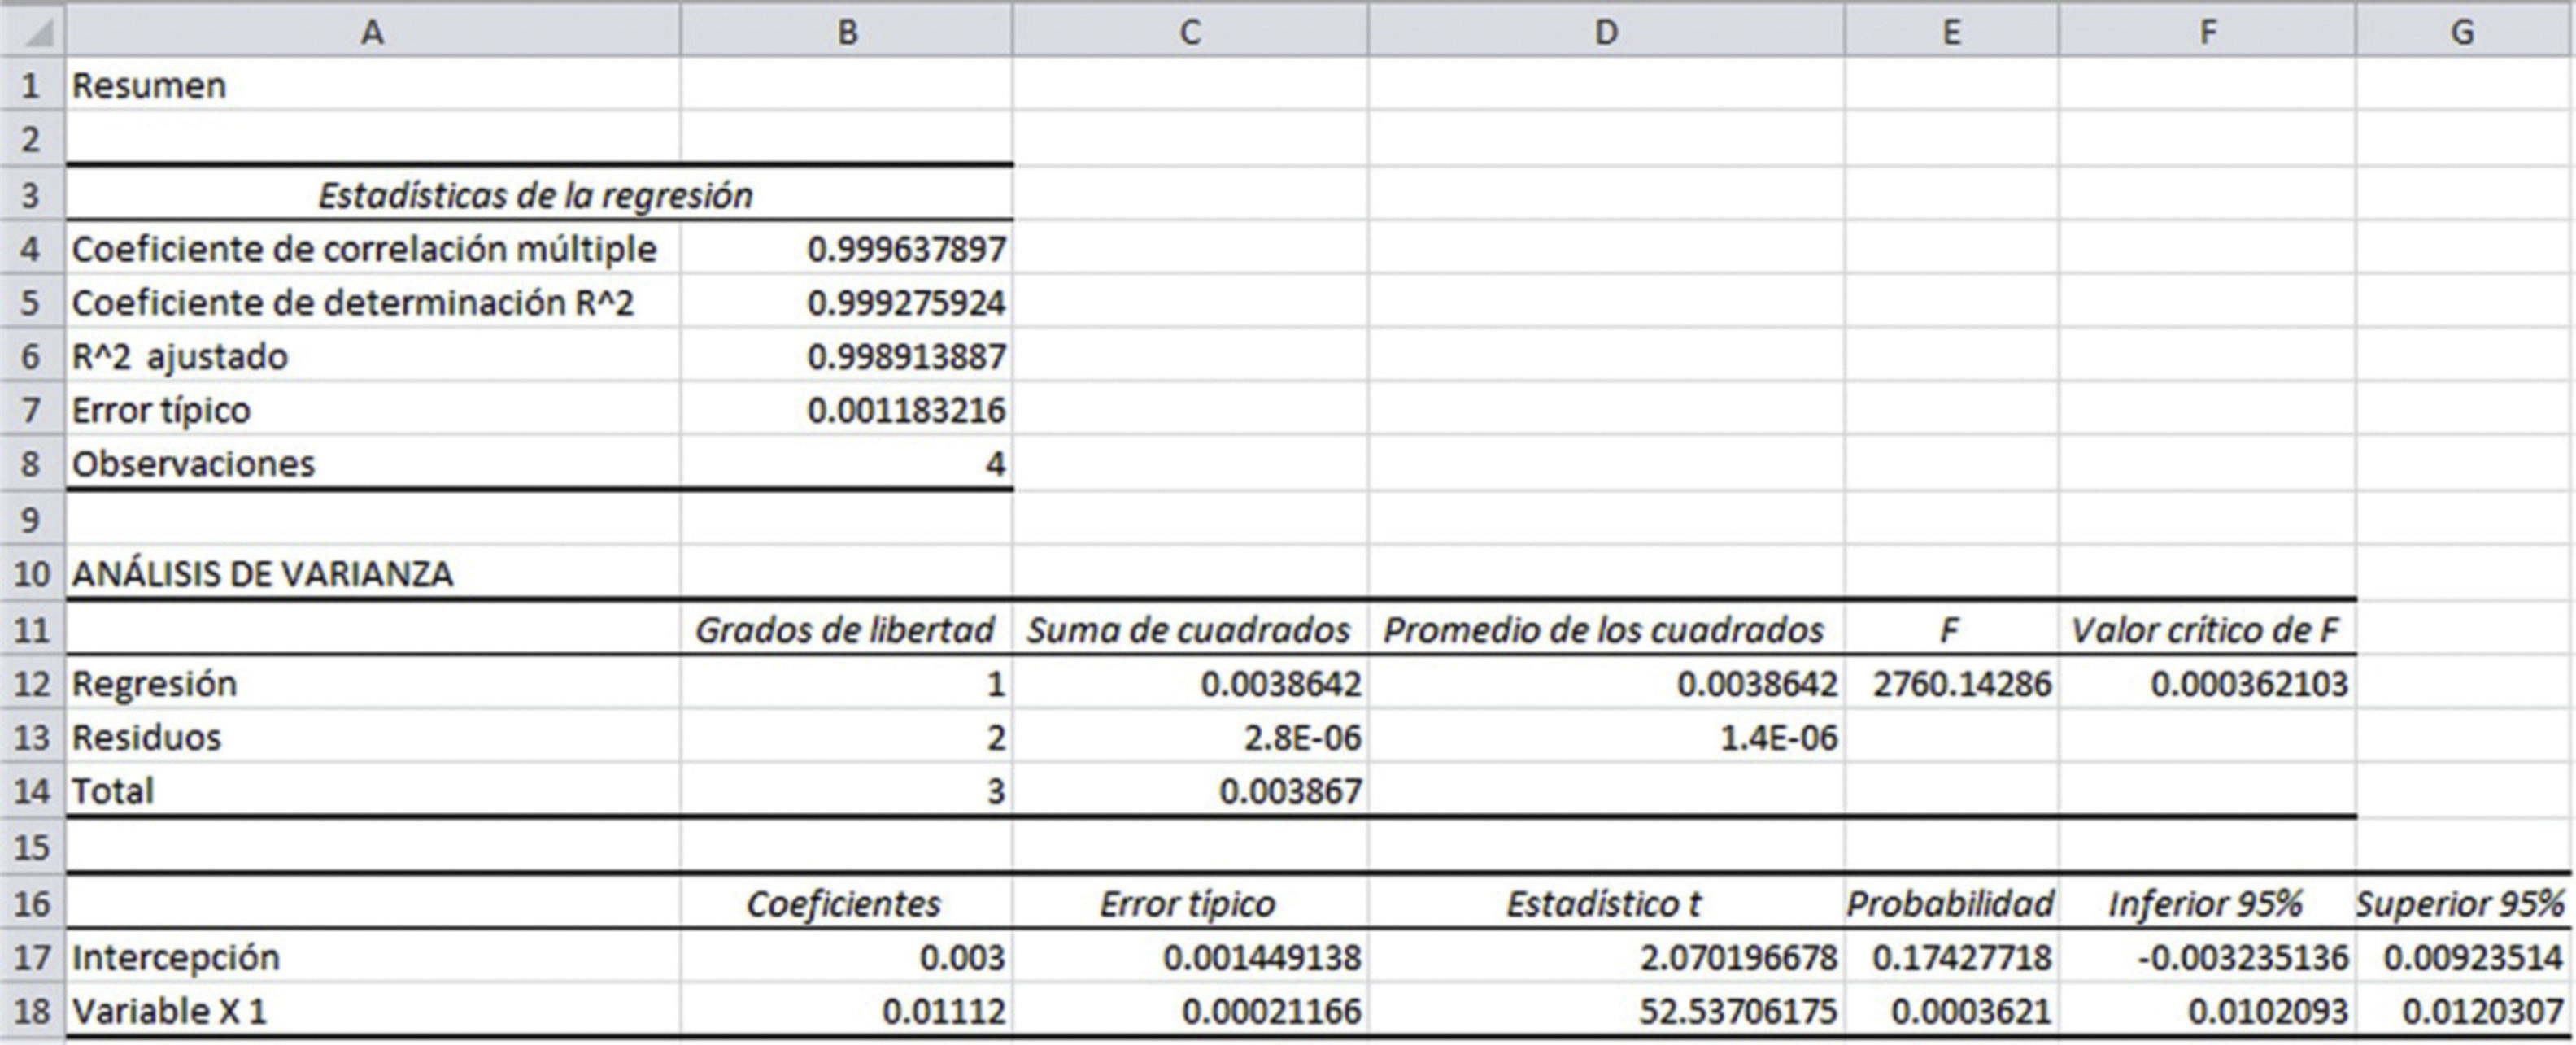2576x1045 pixels.
Task: Select the Estadísticas de la regresión heading
Action: point(535,195)
